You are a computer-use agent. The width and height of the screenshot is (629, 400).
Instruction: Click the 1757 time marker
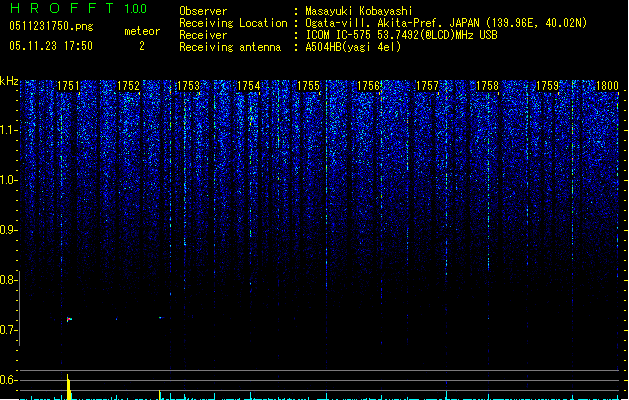(x=427, y=87)
